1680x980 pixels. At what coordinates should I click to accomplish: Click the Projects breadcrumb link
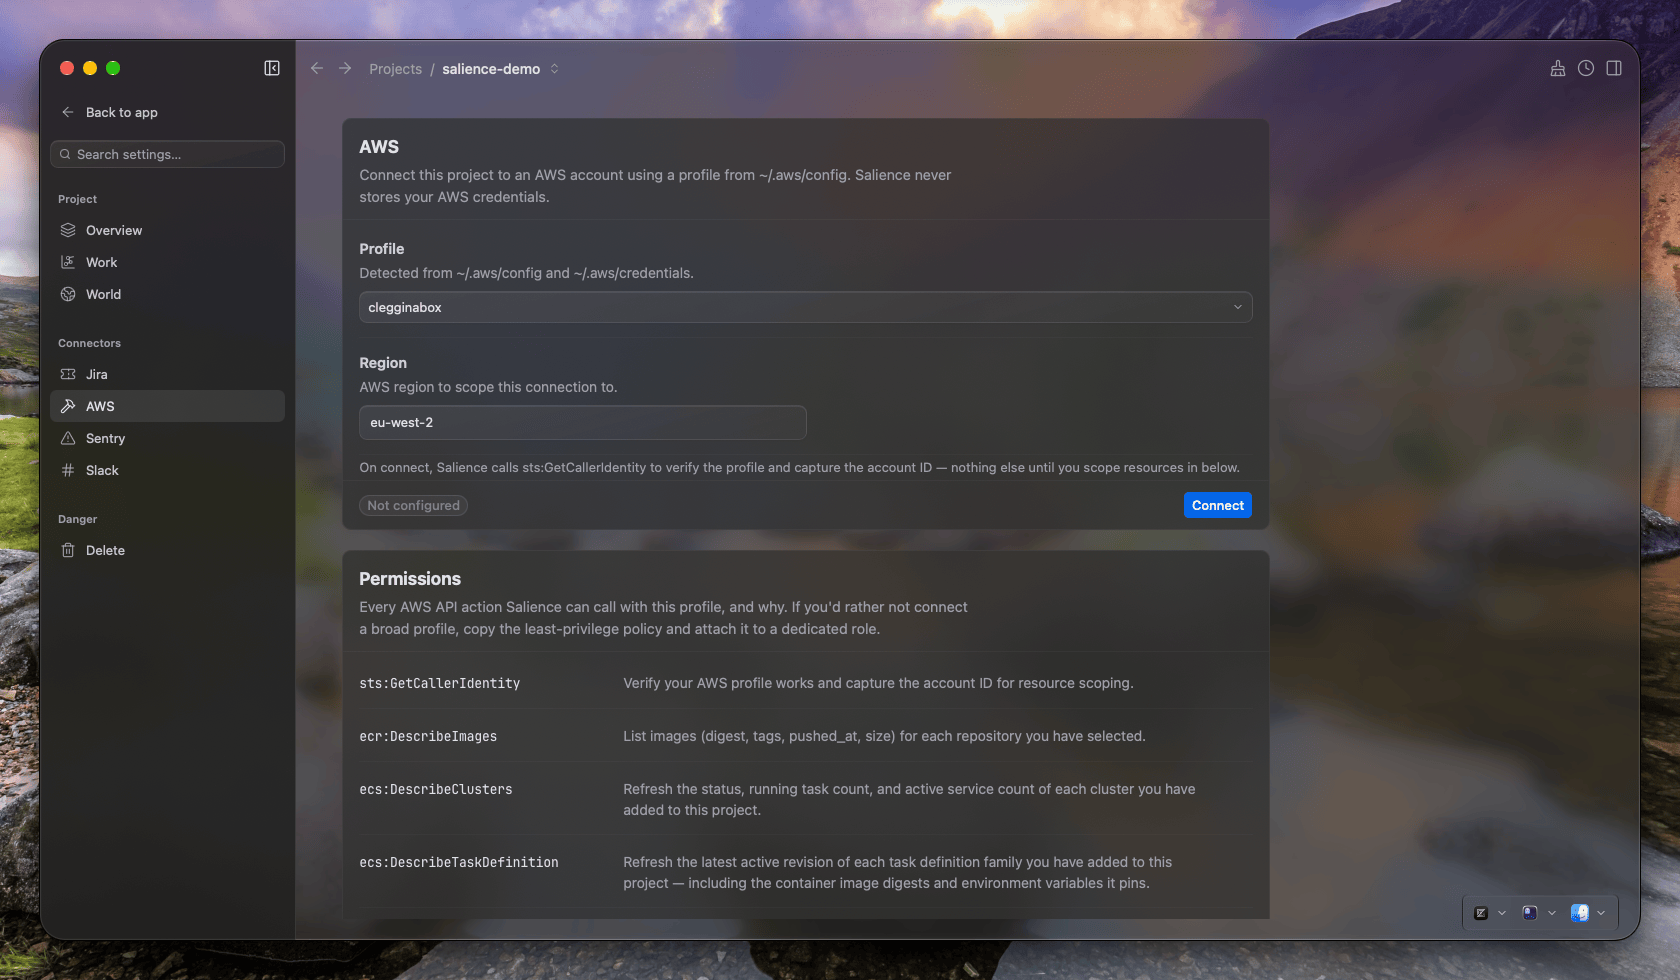point(395,69)
